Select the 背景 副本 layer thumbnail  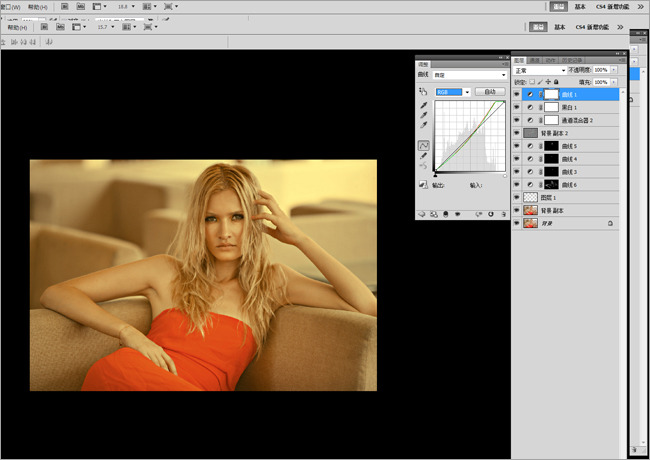530,210
